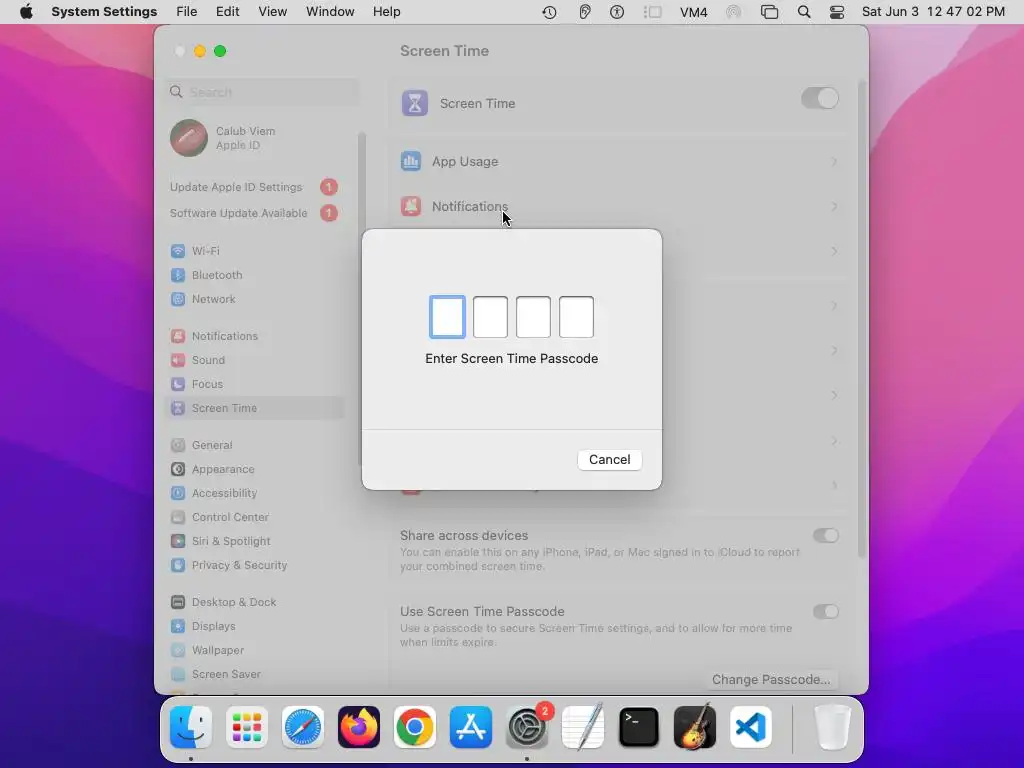Select the third passcode digit box
1024x768 pixels.
534,317
